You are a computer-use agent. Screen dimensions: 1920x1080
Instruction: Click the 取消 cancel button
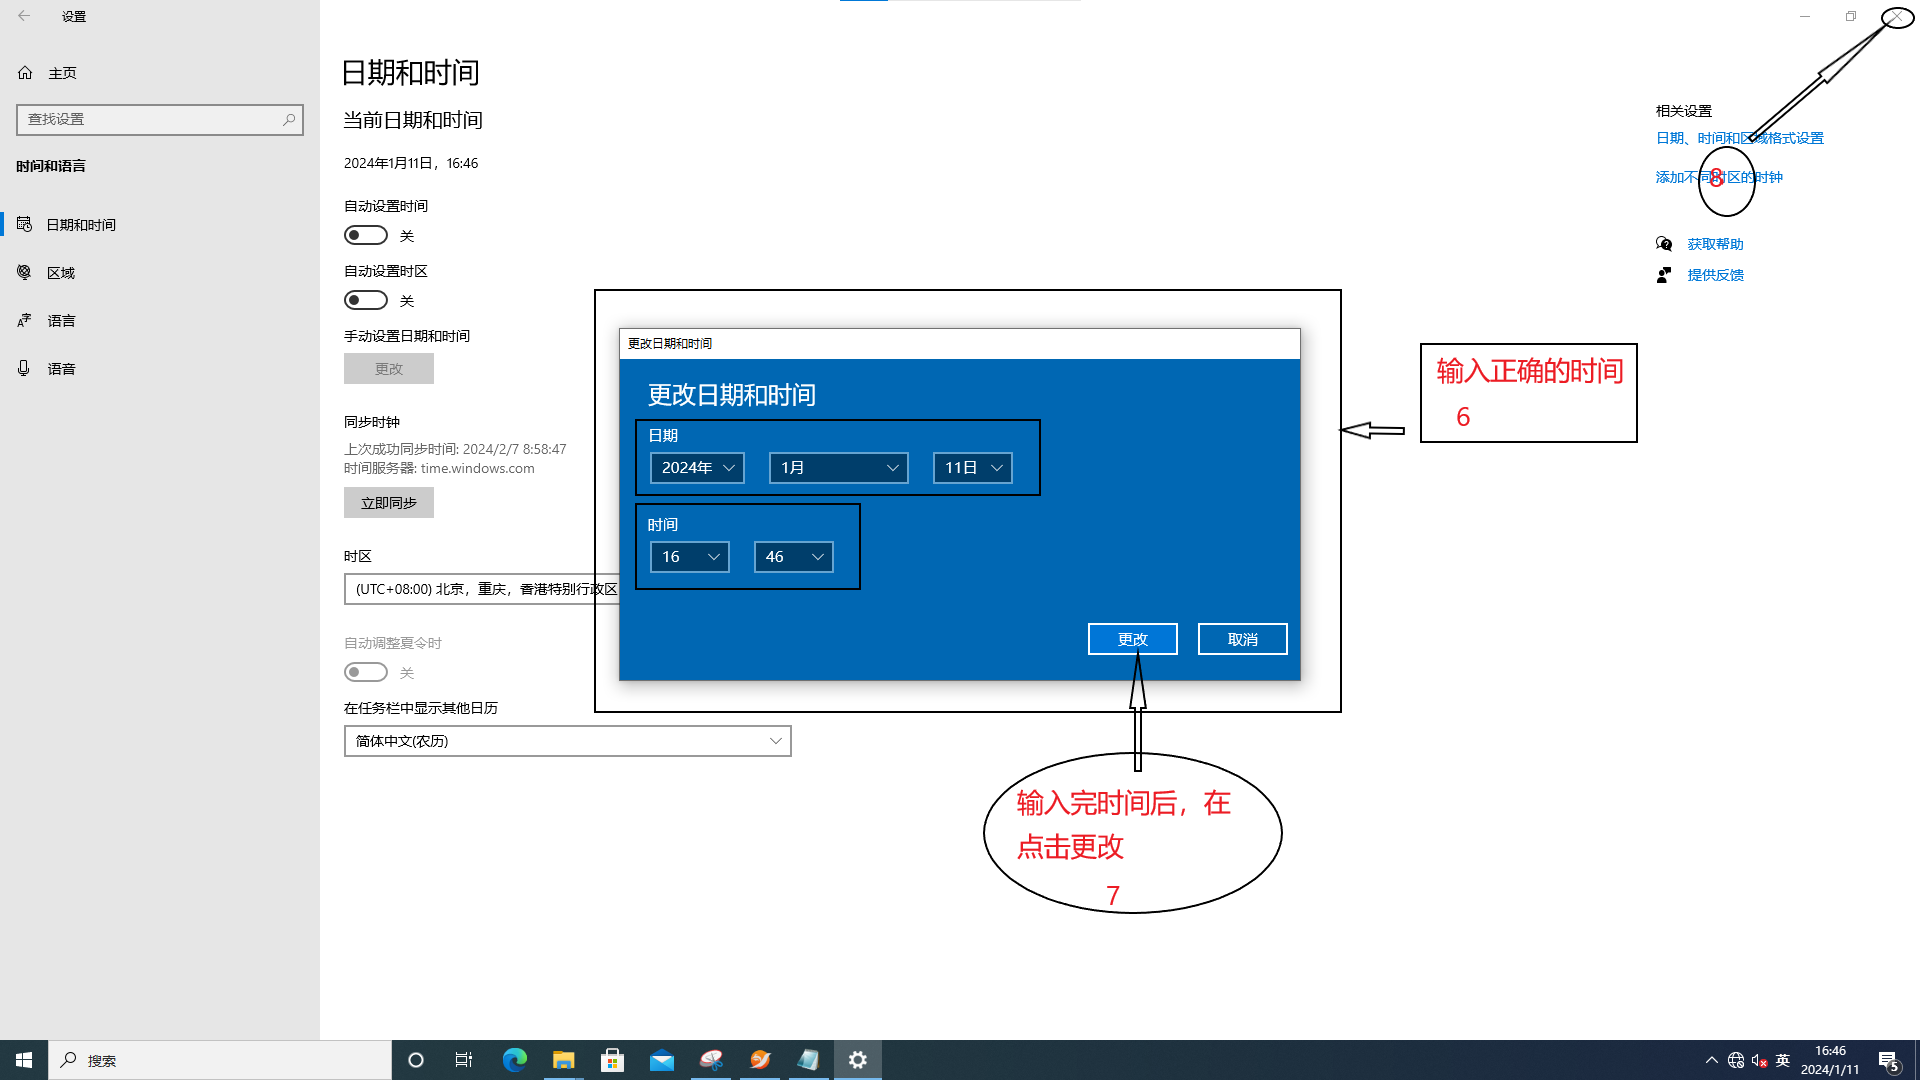click(1242, 639)
